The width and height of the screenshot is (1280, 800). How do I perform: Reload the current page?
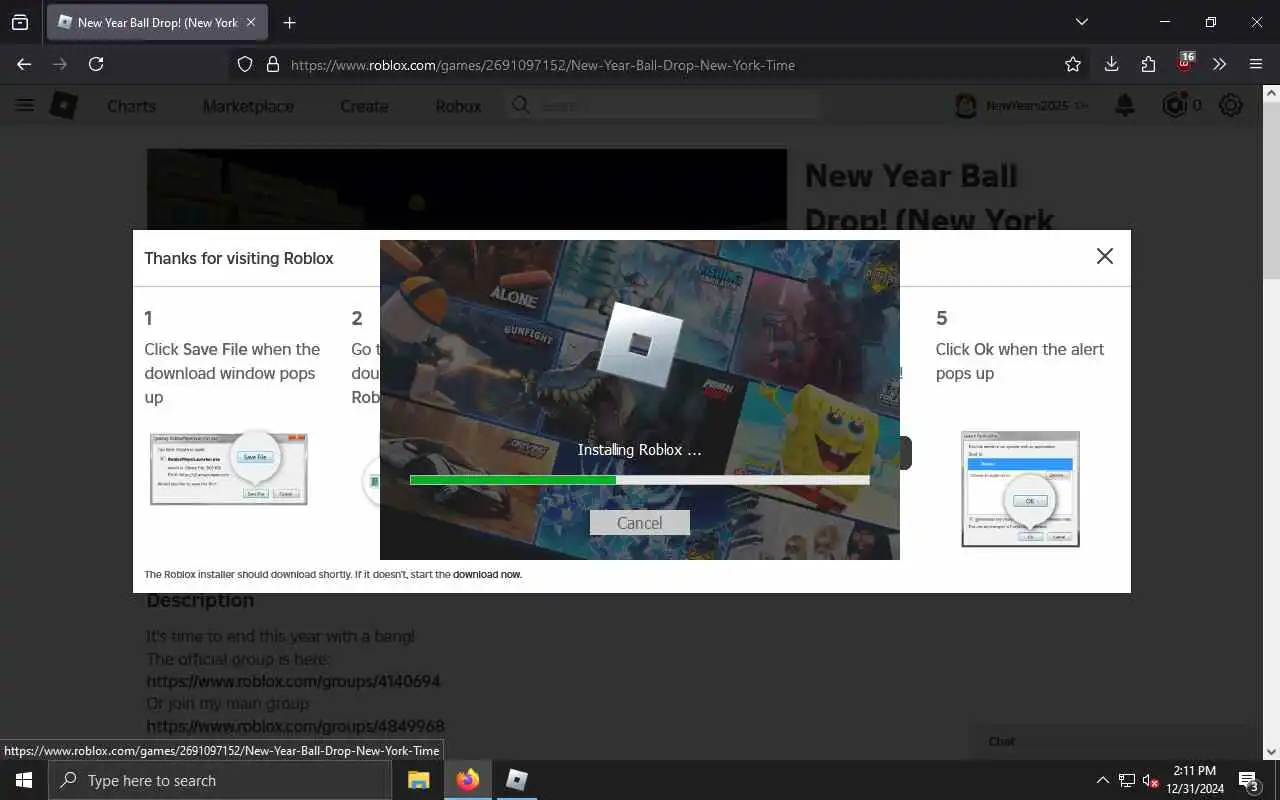coord(96,64)
